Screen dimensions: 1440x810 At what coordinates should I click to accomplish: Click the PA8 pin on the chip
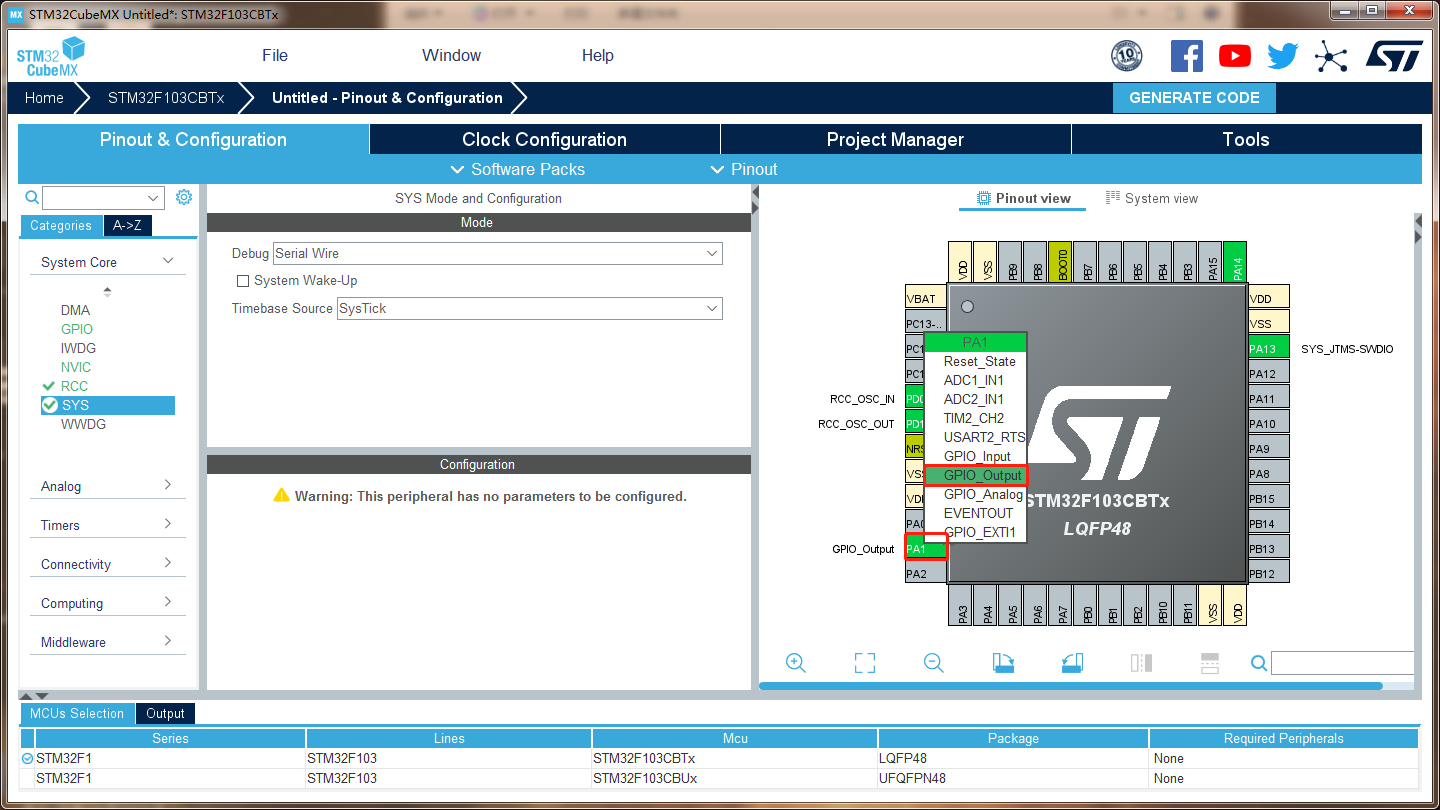point(1269,474)
